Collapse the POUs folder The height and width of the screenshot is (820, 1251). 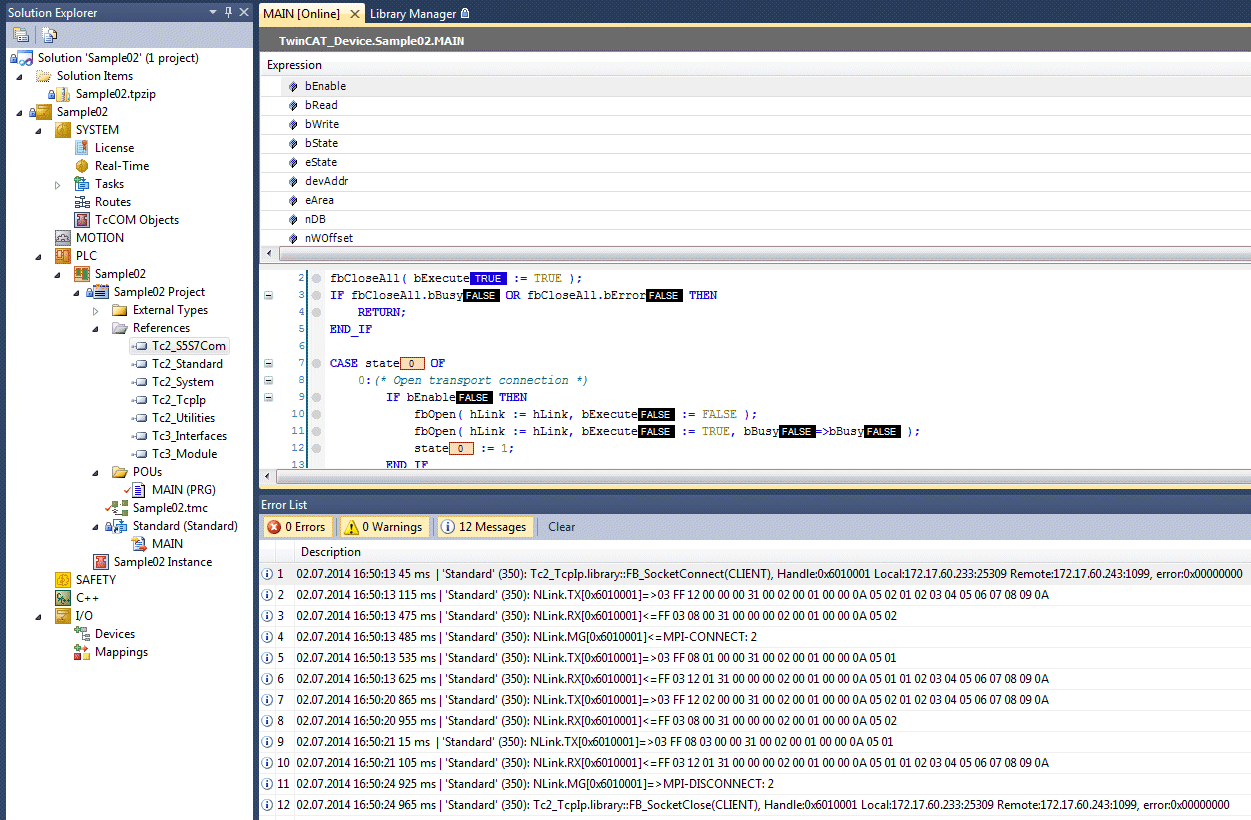click(x=95, y=472)
